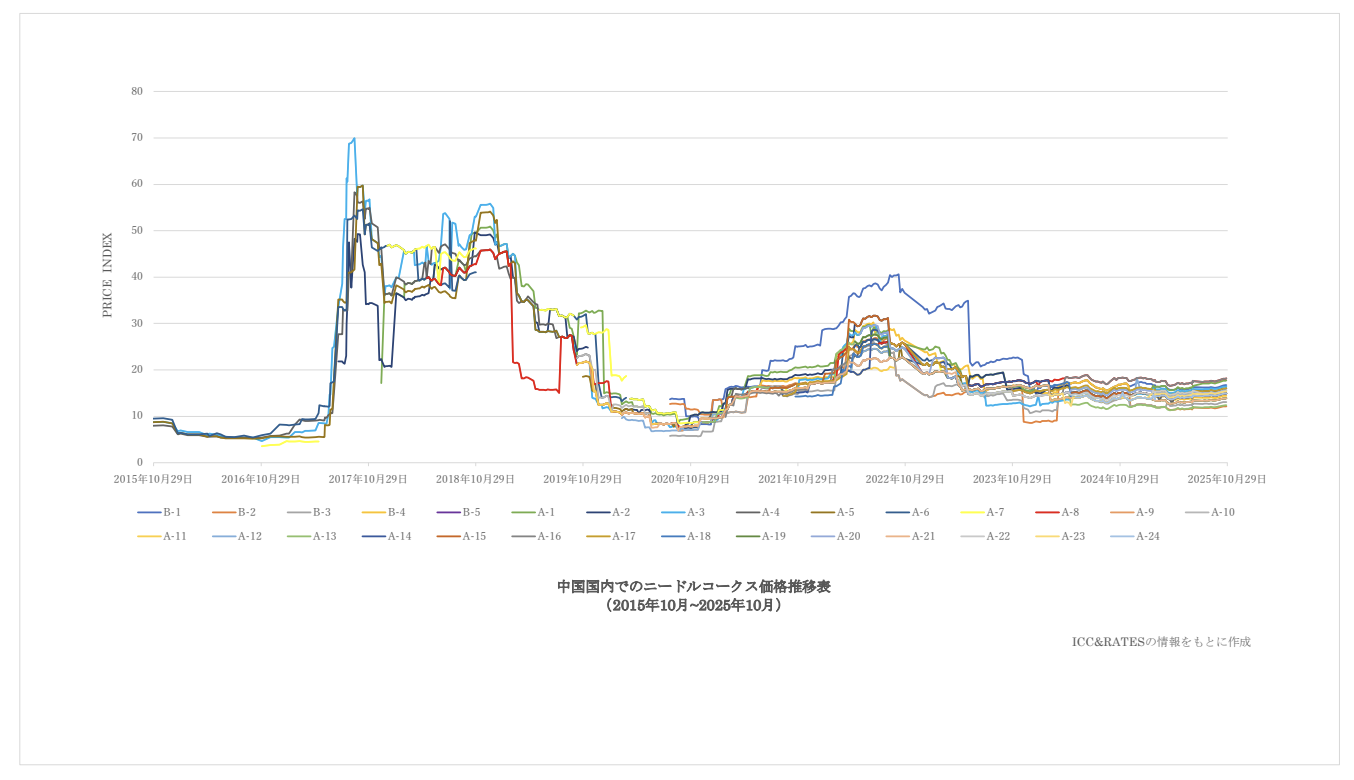Image resolution: width=1354 pixels, height=780 pixels.
Task: Select the A-19 legend entry
Action: [x=759, y=536]
